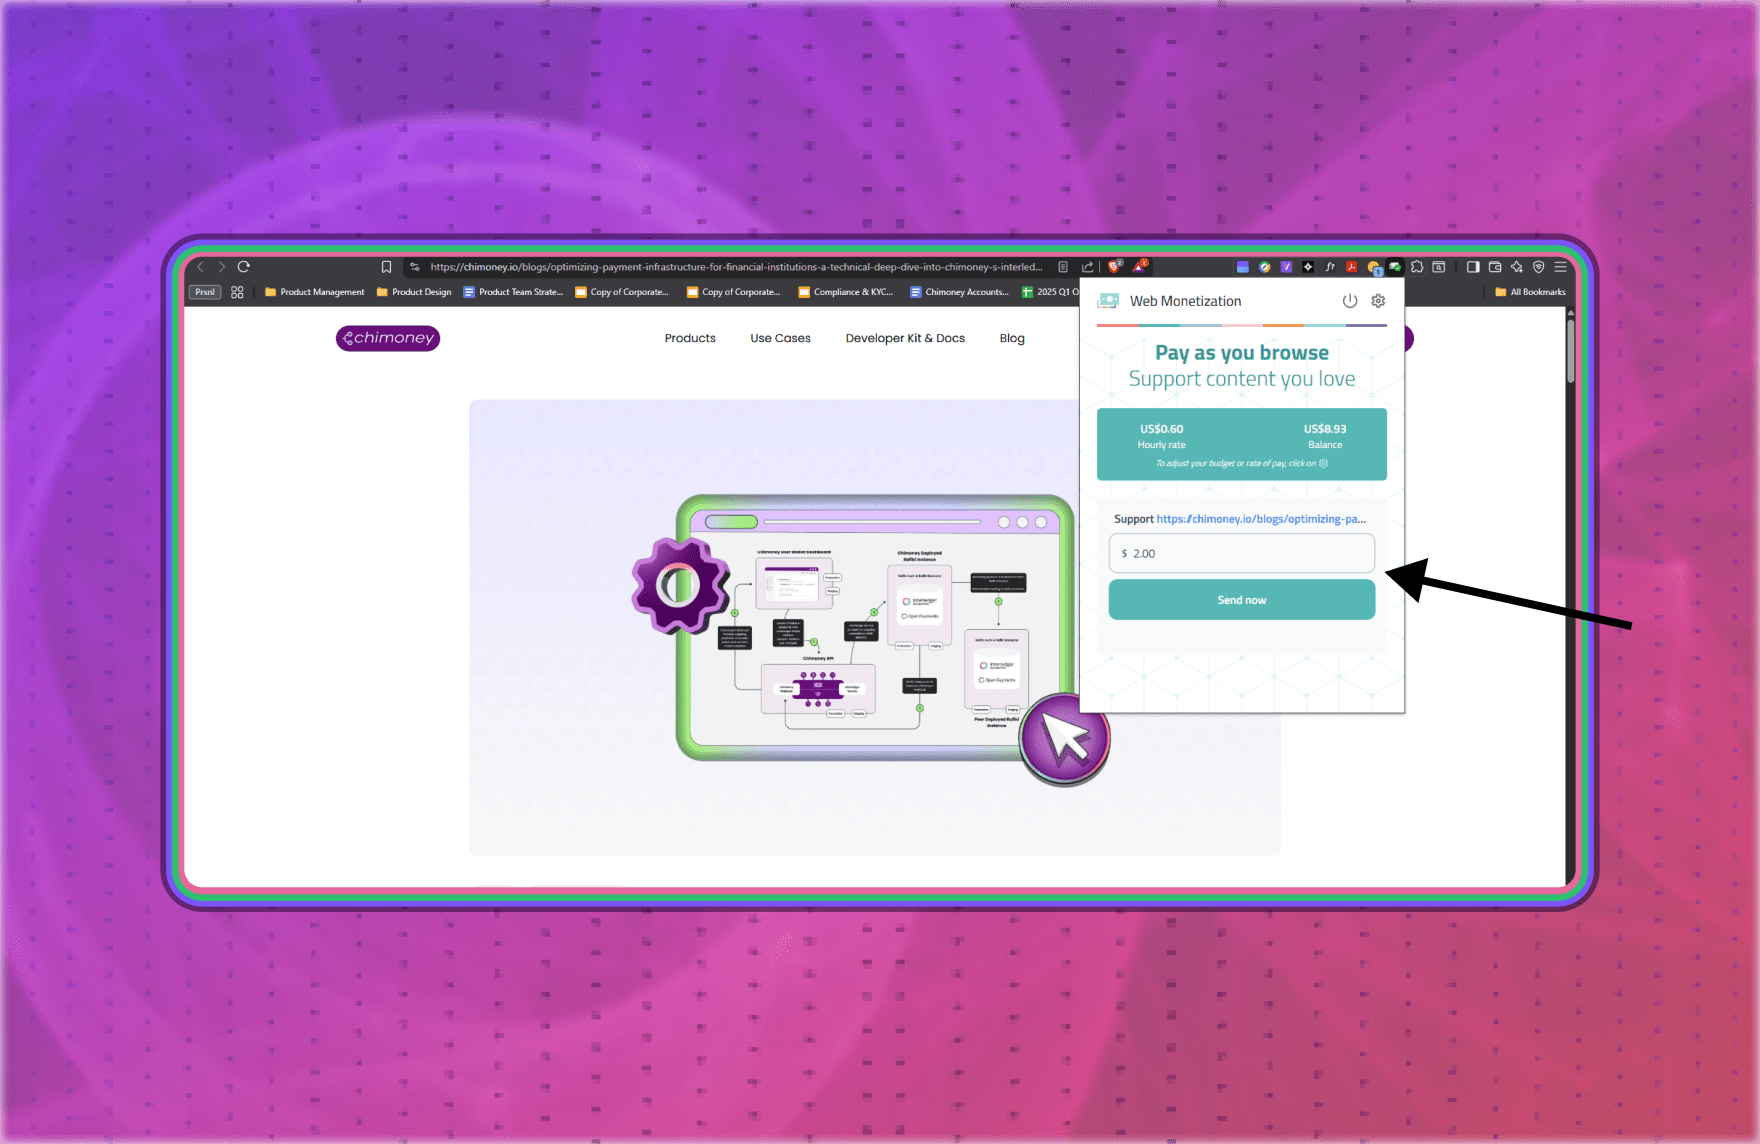Bookmark this page with the bookmark icon
1760x1144 pixels.
[x=386, y=267]
